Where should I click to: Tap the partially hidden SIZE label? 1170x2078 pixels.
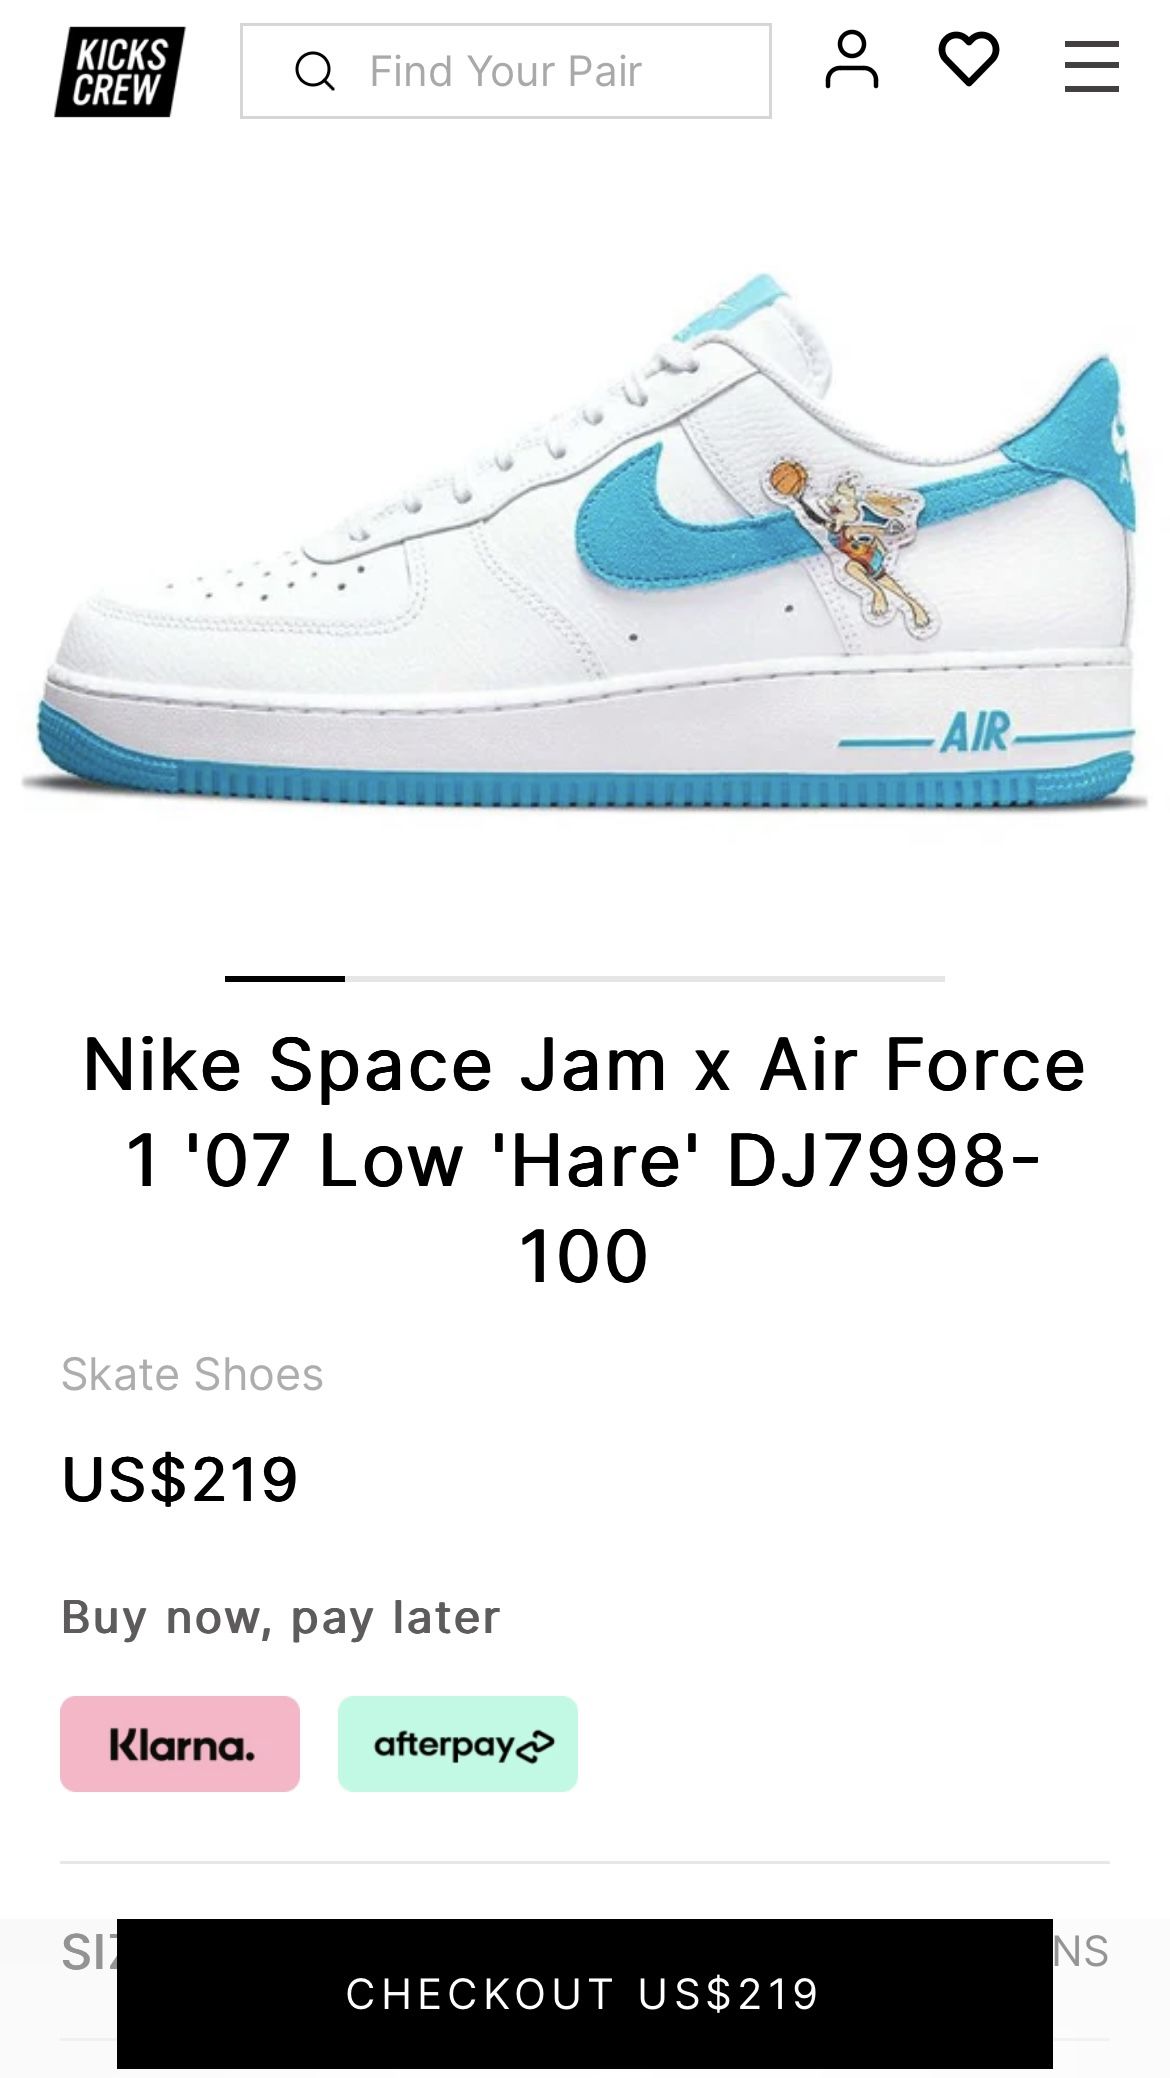pos(89,1952)
